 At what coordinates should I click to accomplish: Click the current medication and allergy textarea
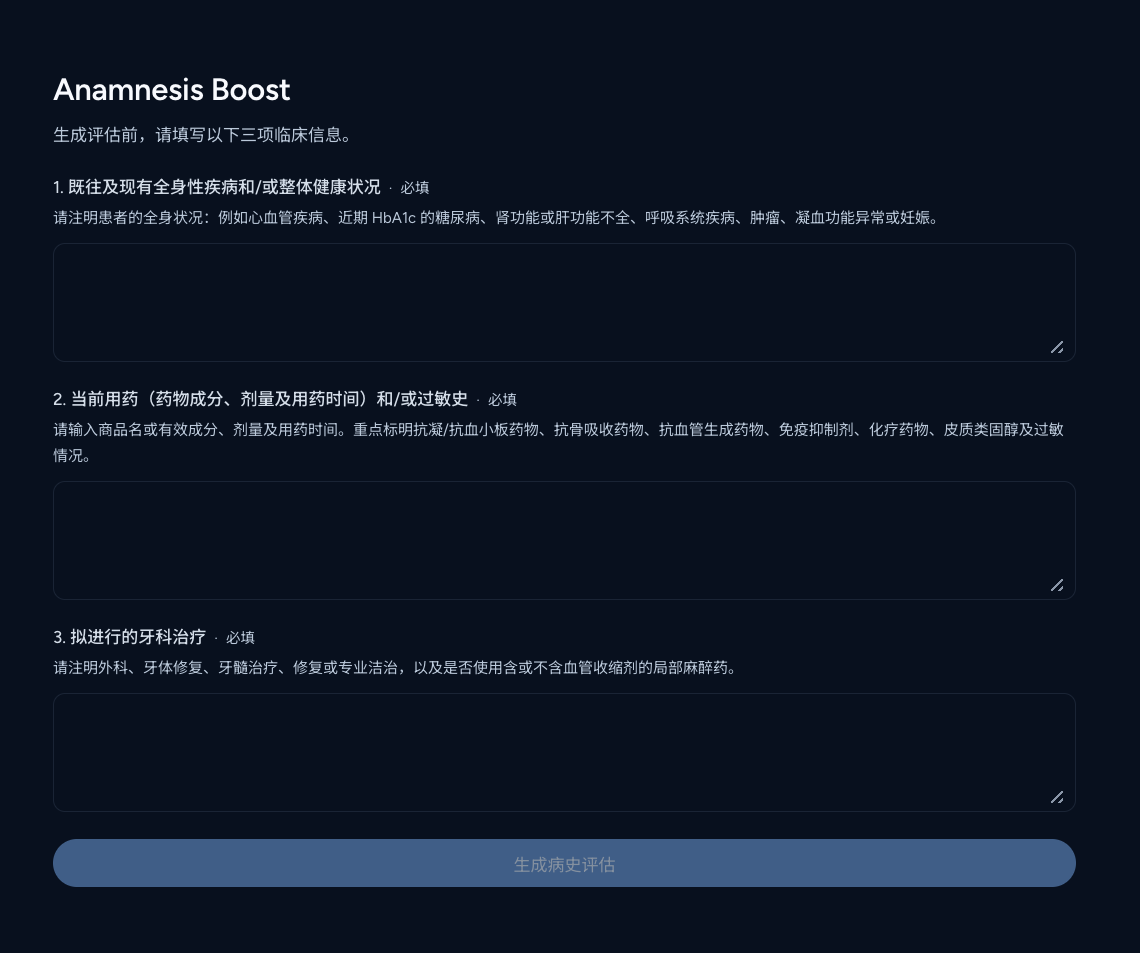pyautogui.click(x=564, y=540)
